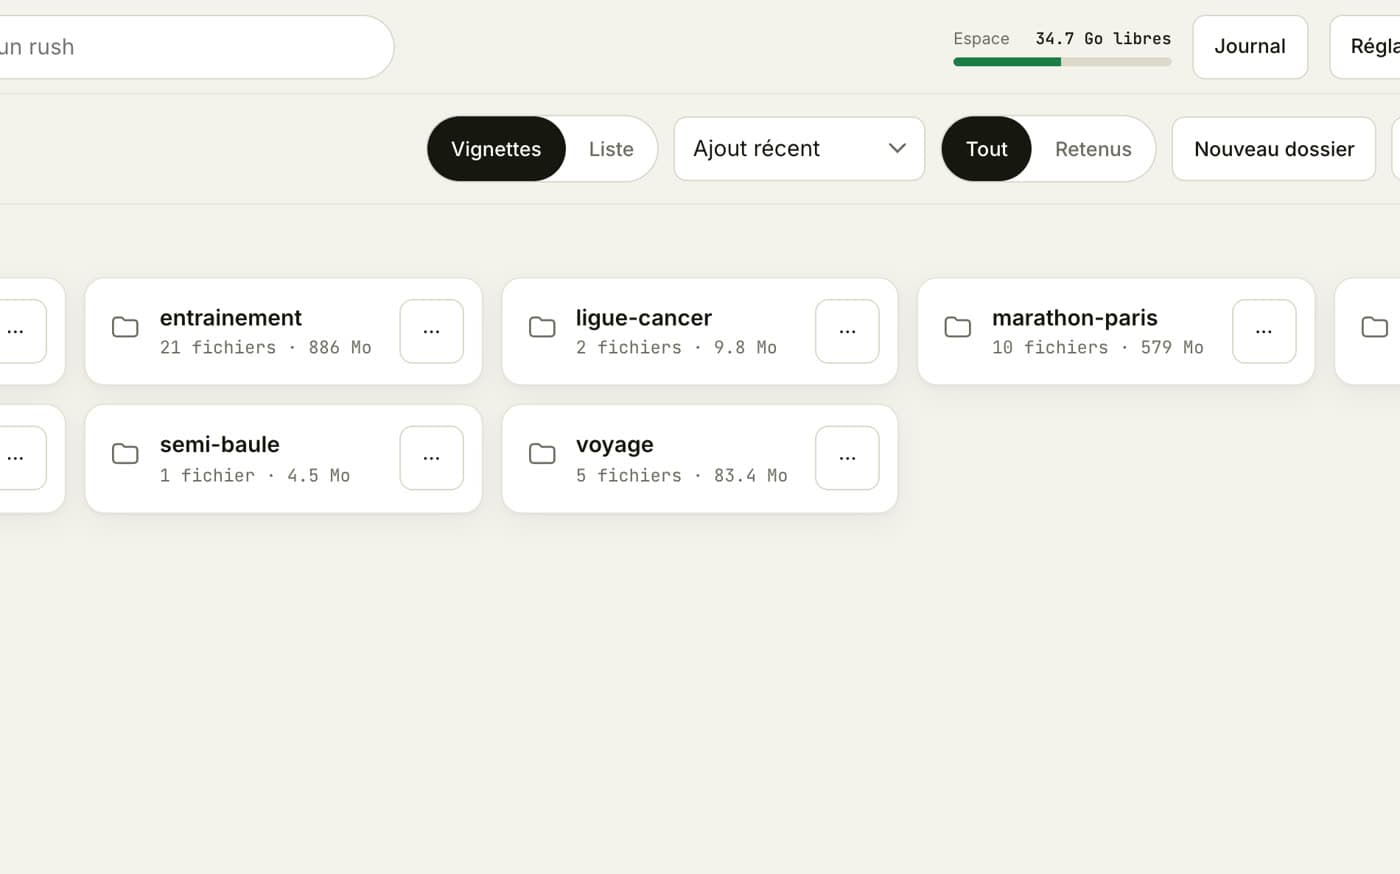Click the "34.7 Go libres" storage text

(x=1103, y=39)
